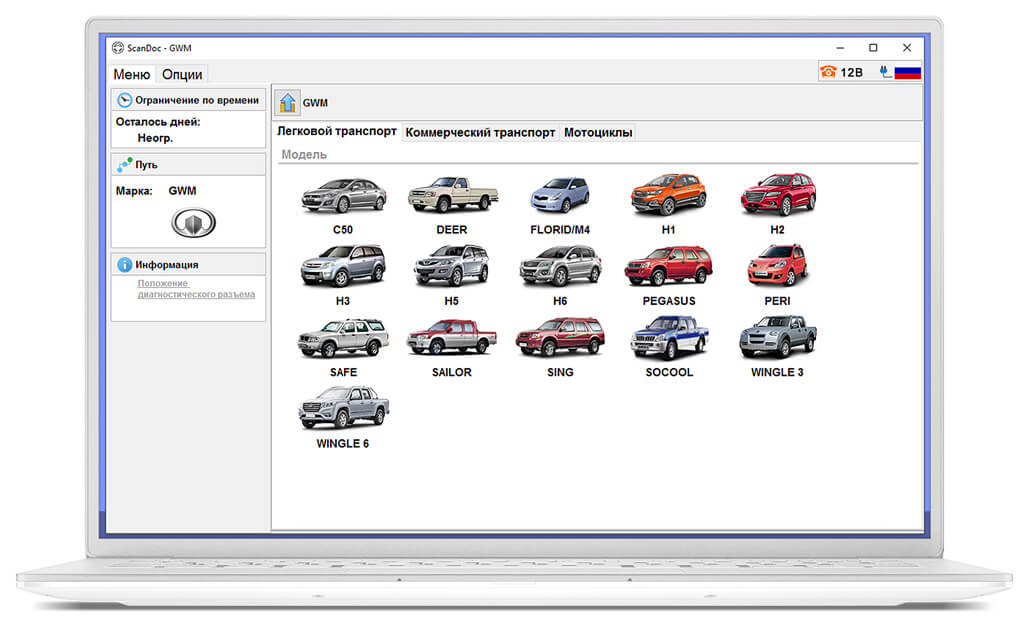Click the time limit clock icon

point(124,100)
